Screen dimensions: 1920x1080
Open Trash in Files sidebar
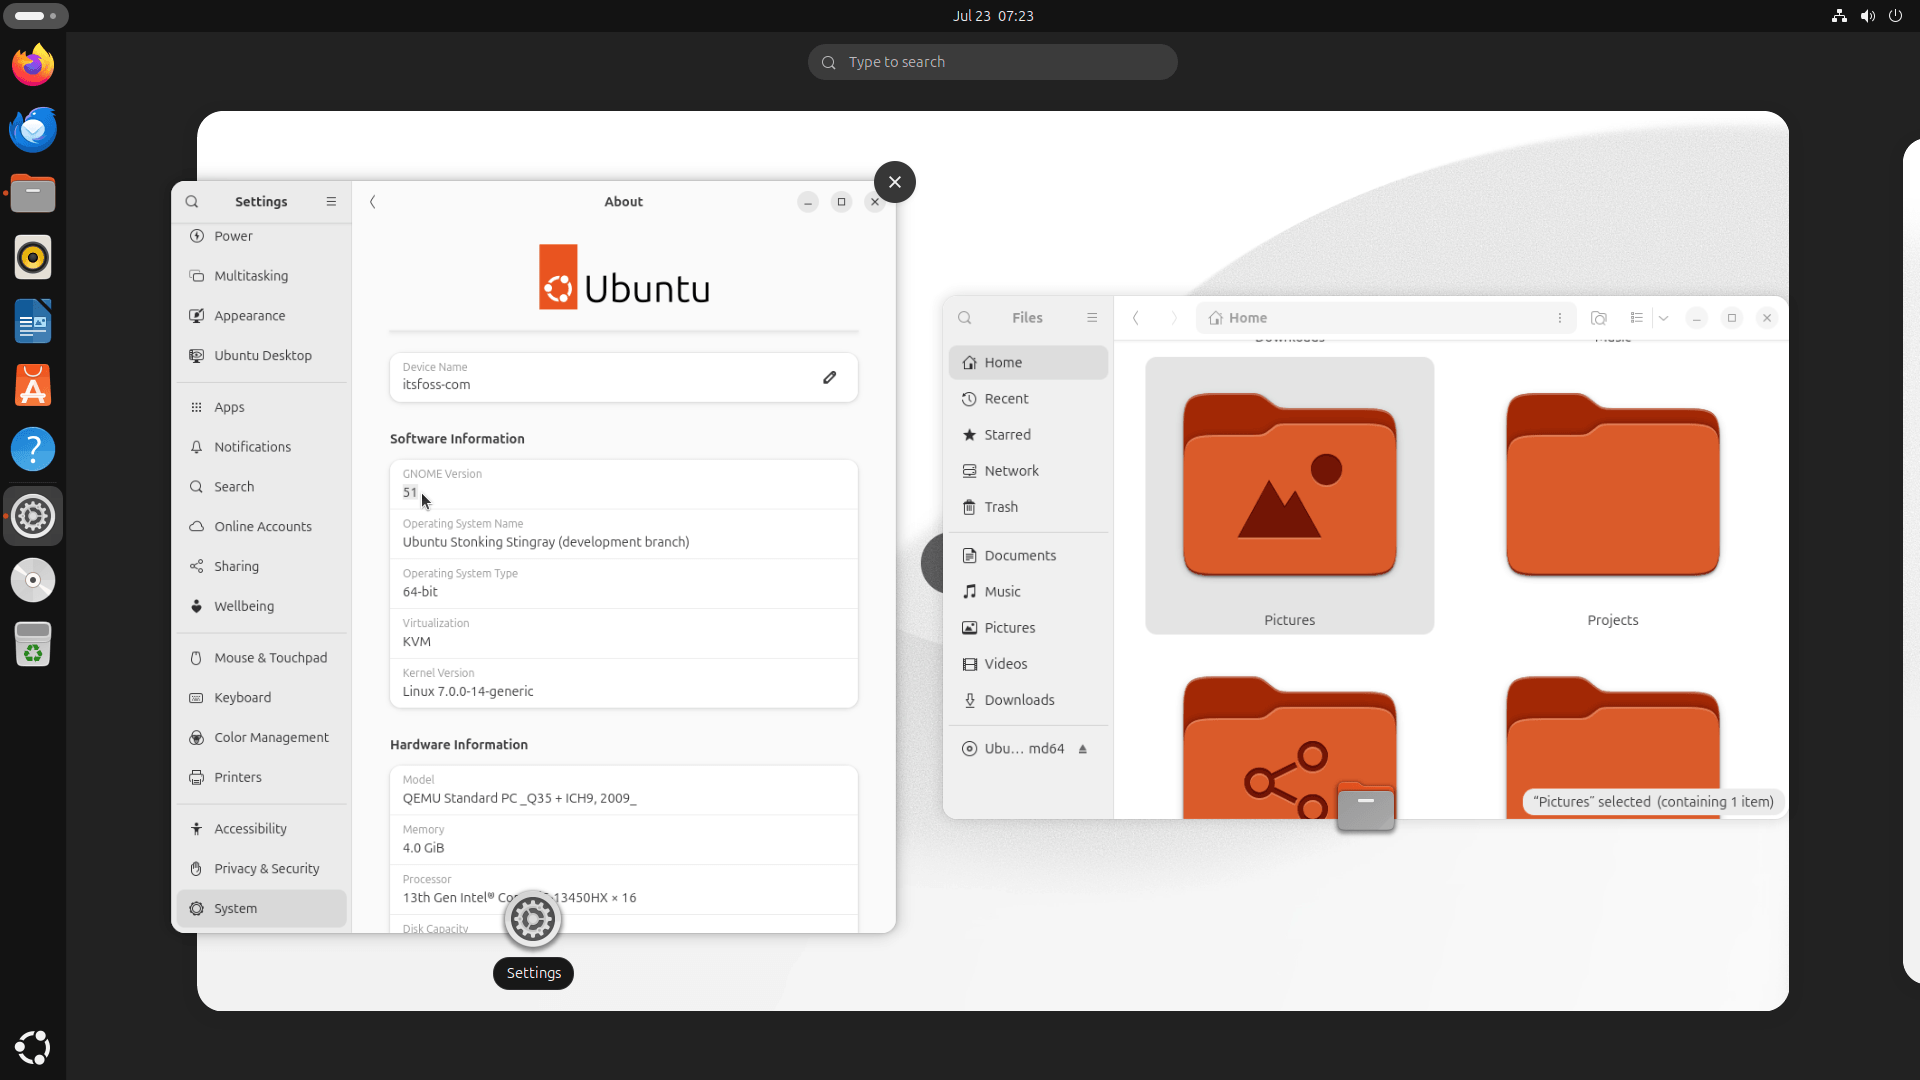click(x=1028, y=507)
